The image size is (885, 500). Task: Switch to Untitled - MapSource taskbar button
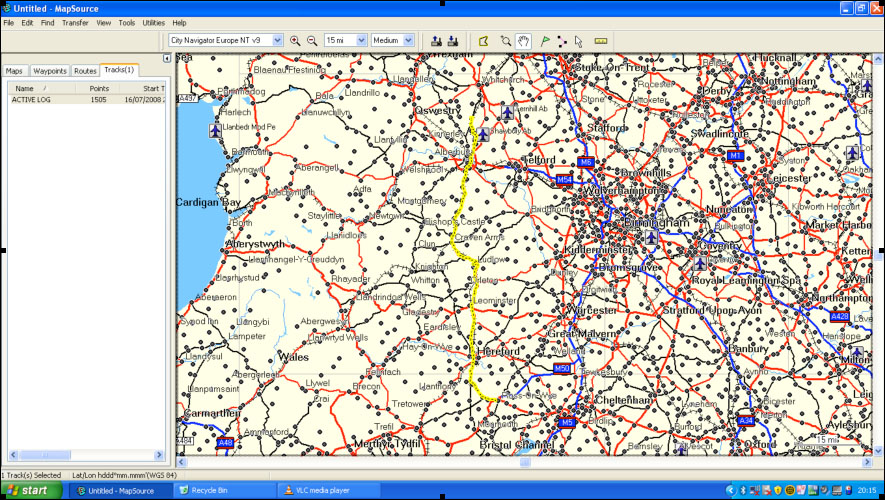[x=121, y=490]
